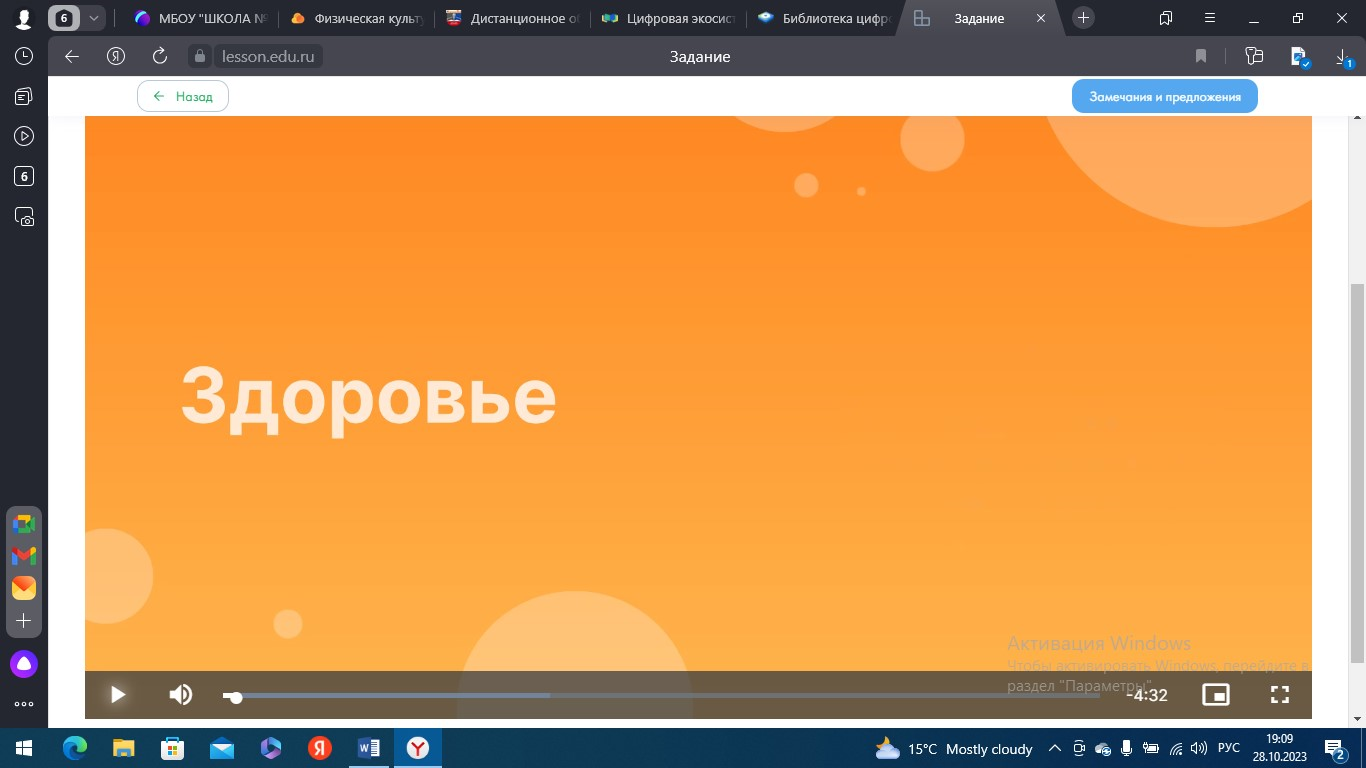The width and height of the screenshot is (1366, 768).
Task: Open Замечания и предложения feedback
Action: 1165,97
